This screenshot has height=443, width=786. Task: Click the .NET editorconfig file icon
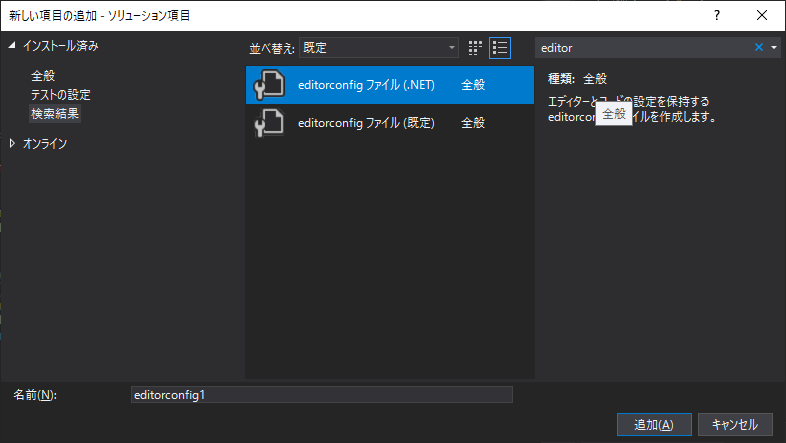tap(269, 85)
